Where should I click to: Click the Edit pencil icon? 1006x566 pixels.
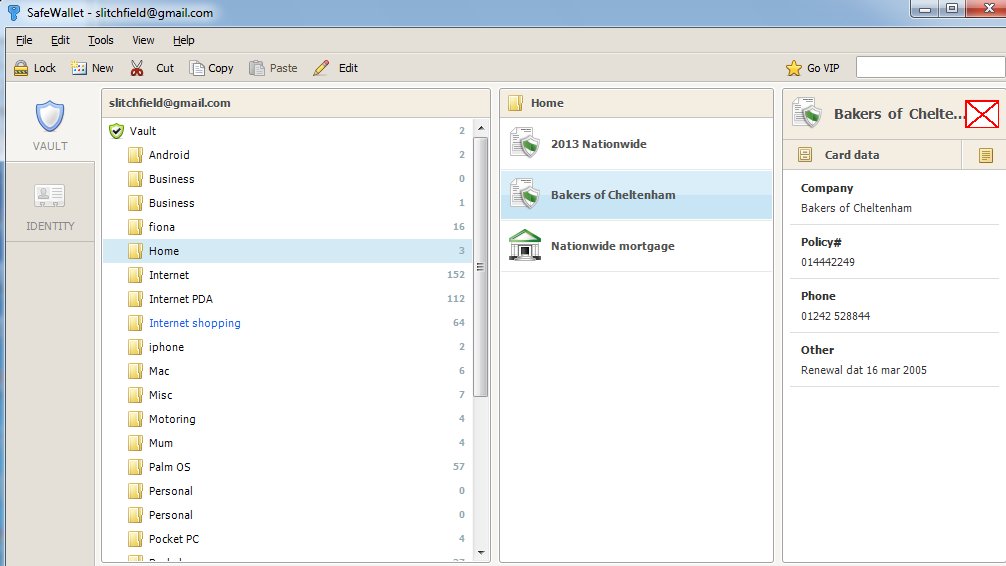coord(321,68)
